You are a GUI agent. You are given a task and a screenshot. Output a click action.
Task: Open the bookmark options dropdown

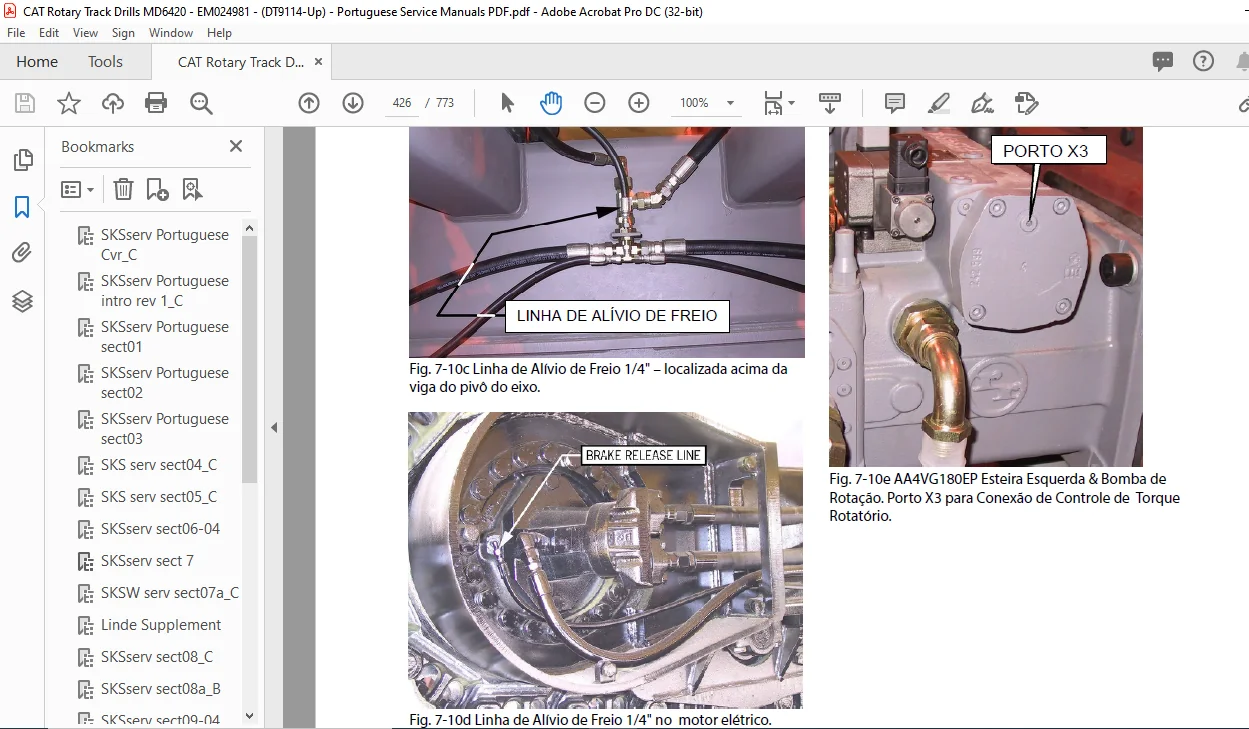[77, 189]
